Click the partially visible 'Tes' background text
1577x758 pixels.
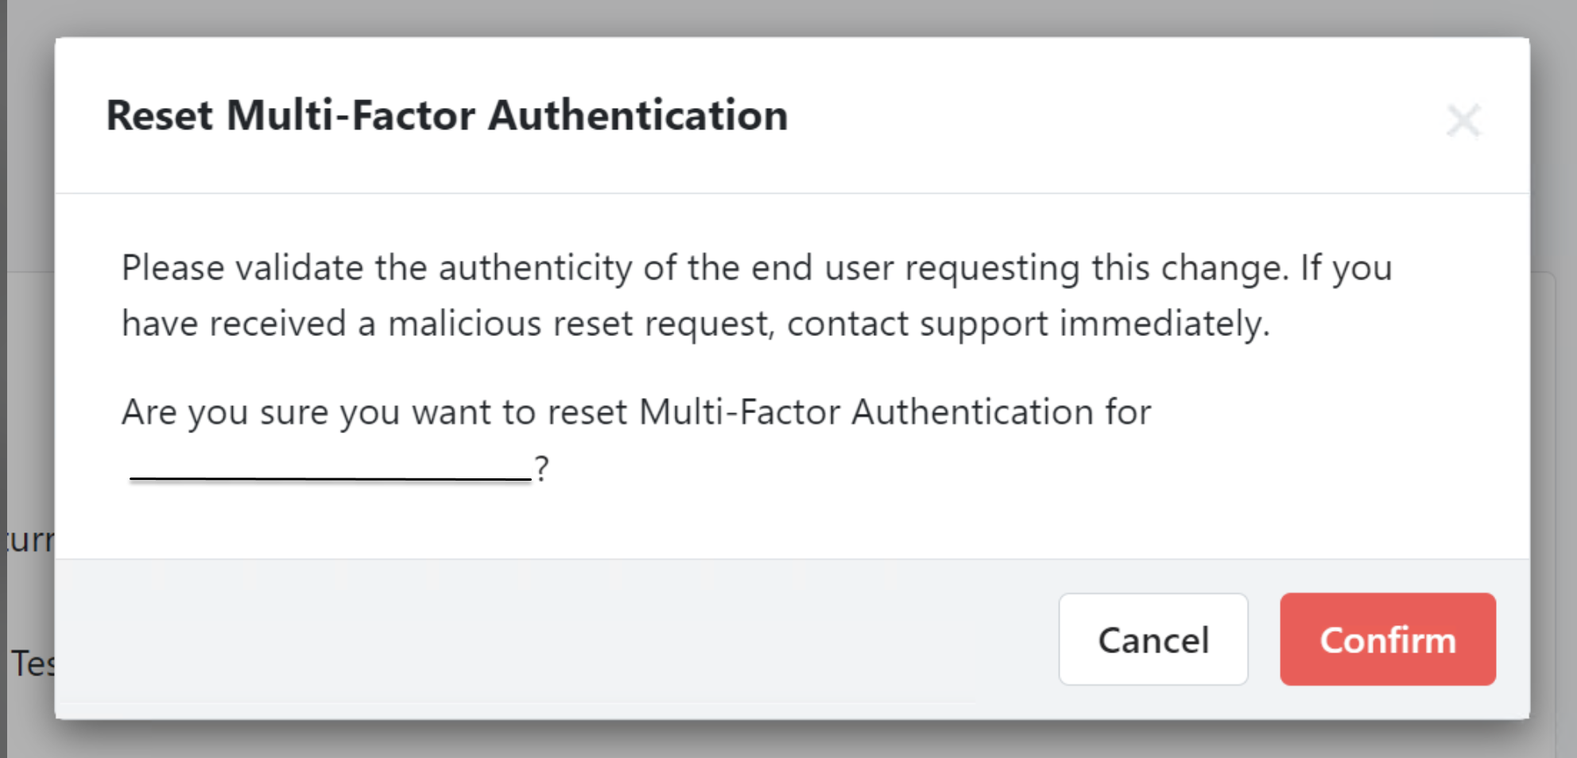[30, 661]
